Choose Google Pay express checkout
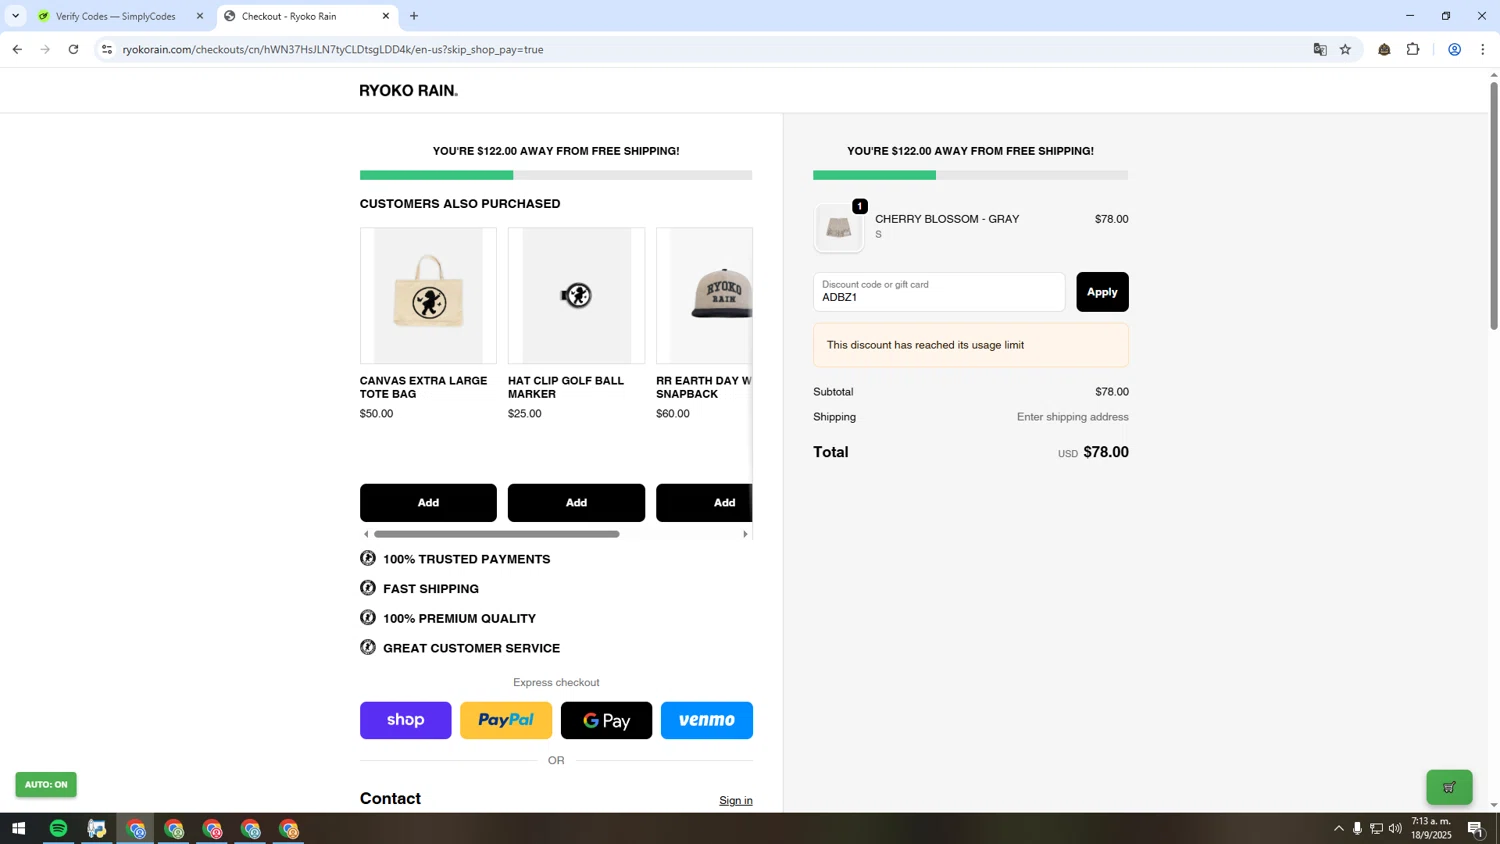 [x=606, y=720]
